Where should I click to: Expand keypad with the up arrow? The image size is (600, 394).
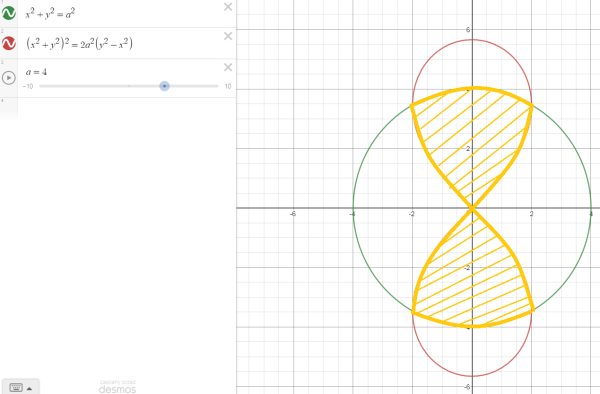pos(29,389)
